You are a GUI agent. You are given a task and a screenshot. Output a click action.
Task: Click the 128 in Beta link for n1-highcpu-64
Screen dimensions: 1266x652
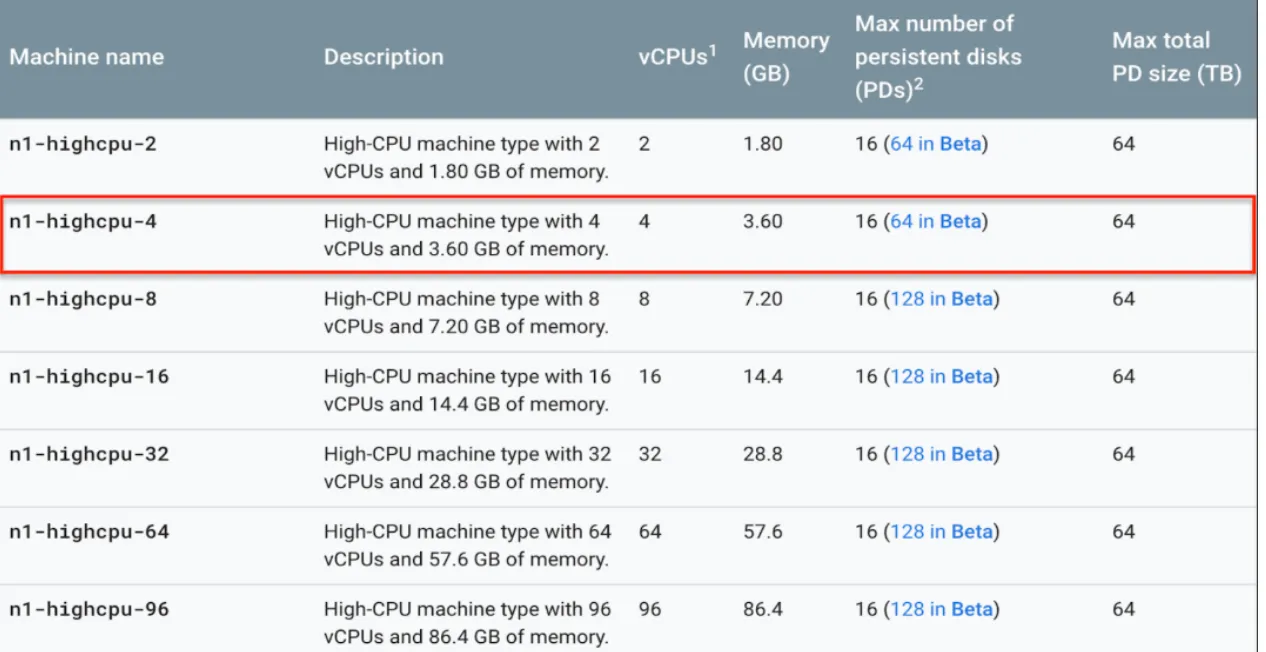tap(940, 532)
